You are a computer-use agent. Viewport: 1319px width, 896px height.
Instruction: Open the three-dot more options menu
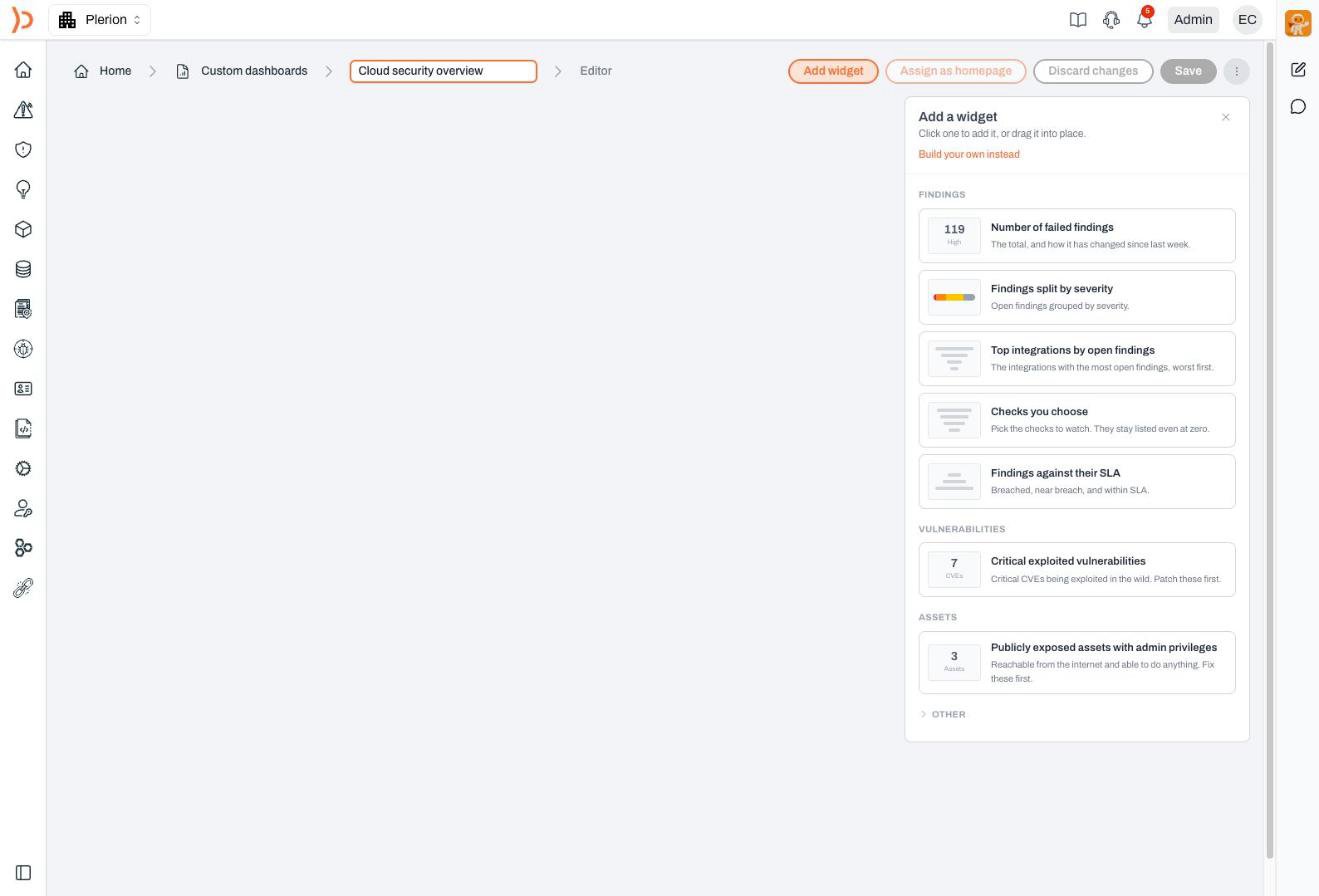click(x=1236, y=71)
